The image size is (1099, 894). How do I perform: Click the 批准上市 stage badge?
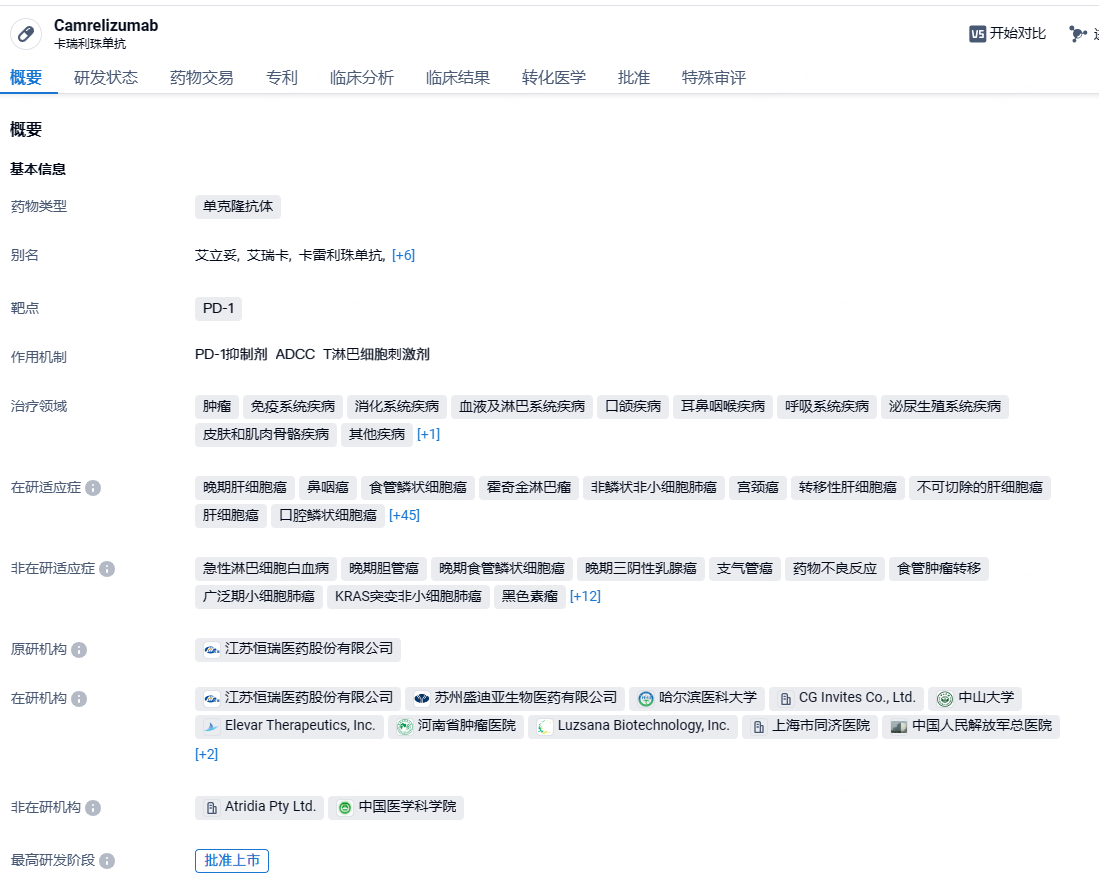[232, 861]
